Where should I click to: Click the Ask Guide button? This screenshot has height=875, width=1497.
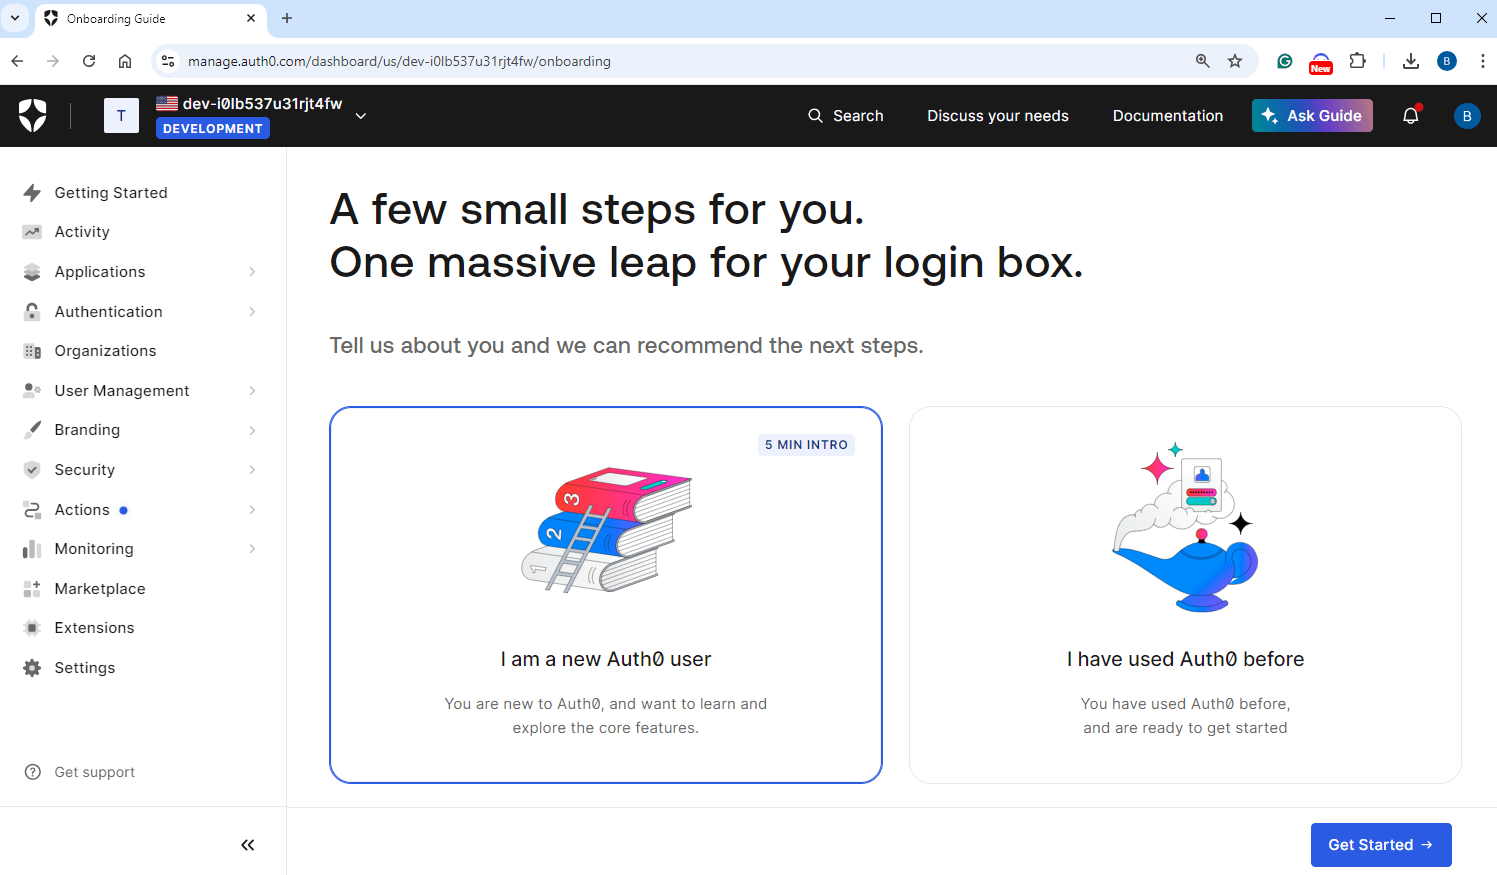tap(1311, 116)
